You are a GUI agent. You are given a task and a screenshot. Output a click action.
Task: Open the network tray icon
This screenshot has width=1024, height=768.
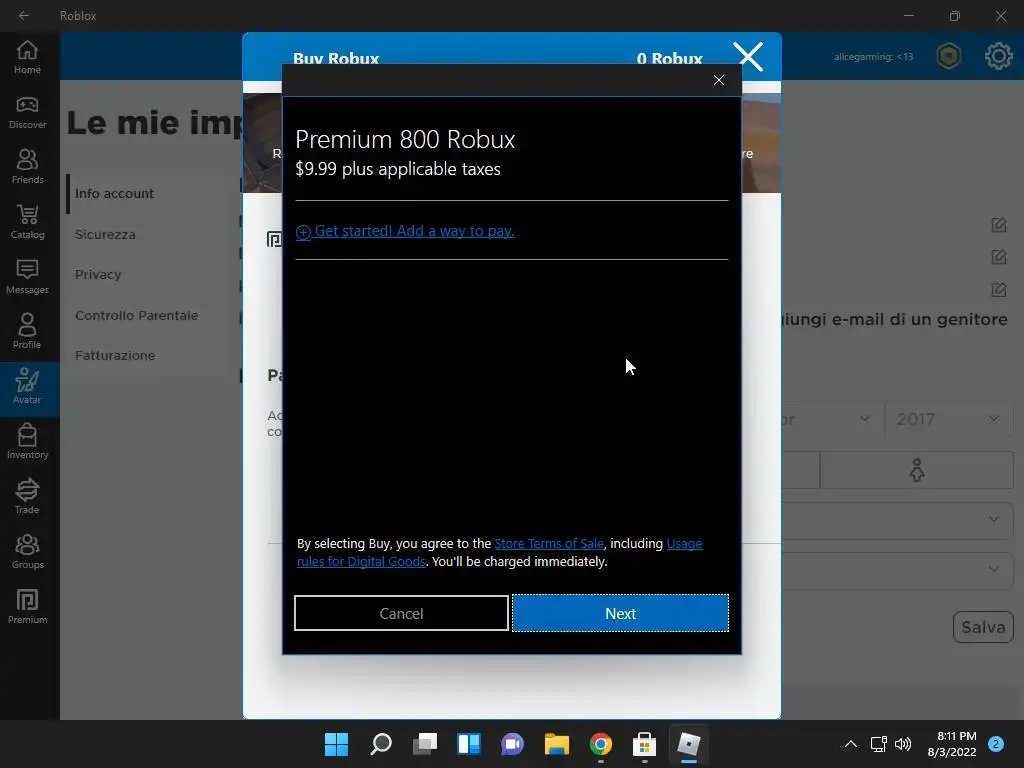[x=878, y=744]
